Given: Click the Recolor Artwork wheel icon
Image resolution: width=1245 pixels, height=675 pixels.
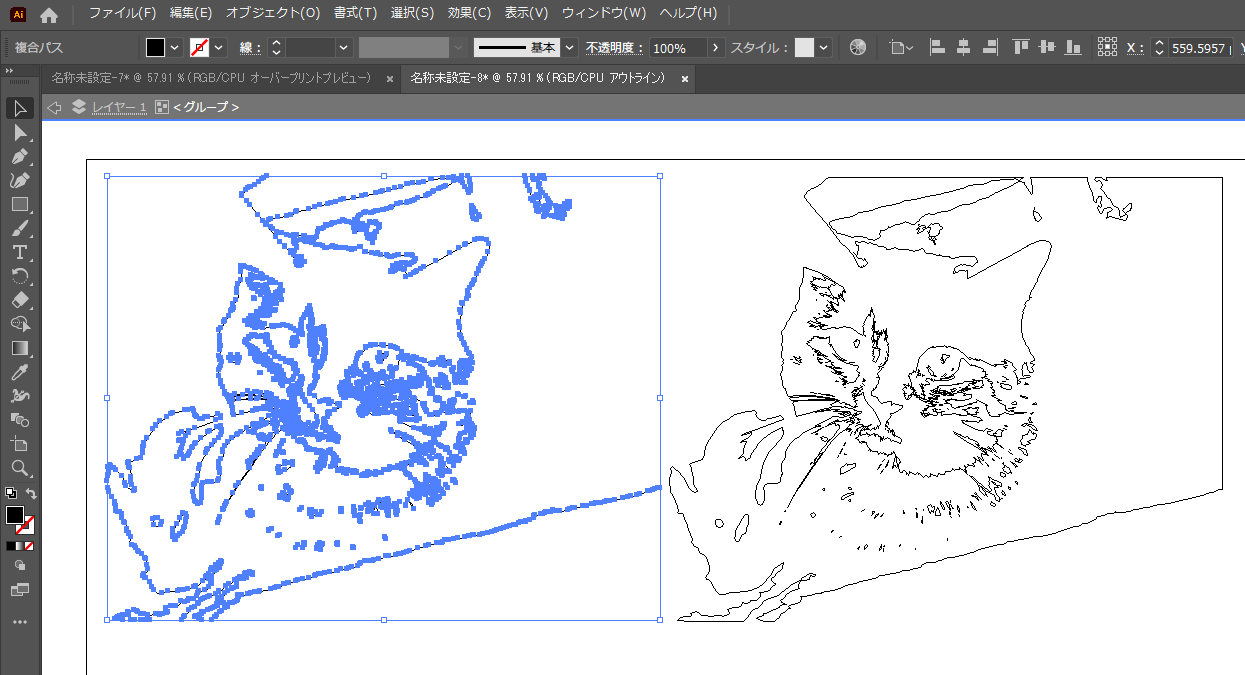Looking at the screenshot, I should [x=857, y=48].
